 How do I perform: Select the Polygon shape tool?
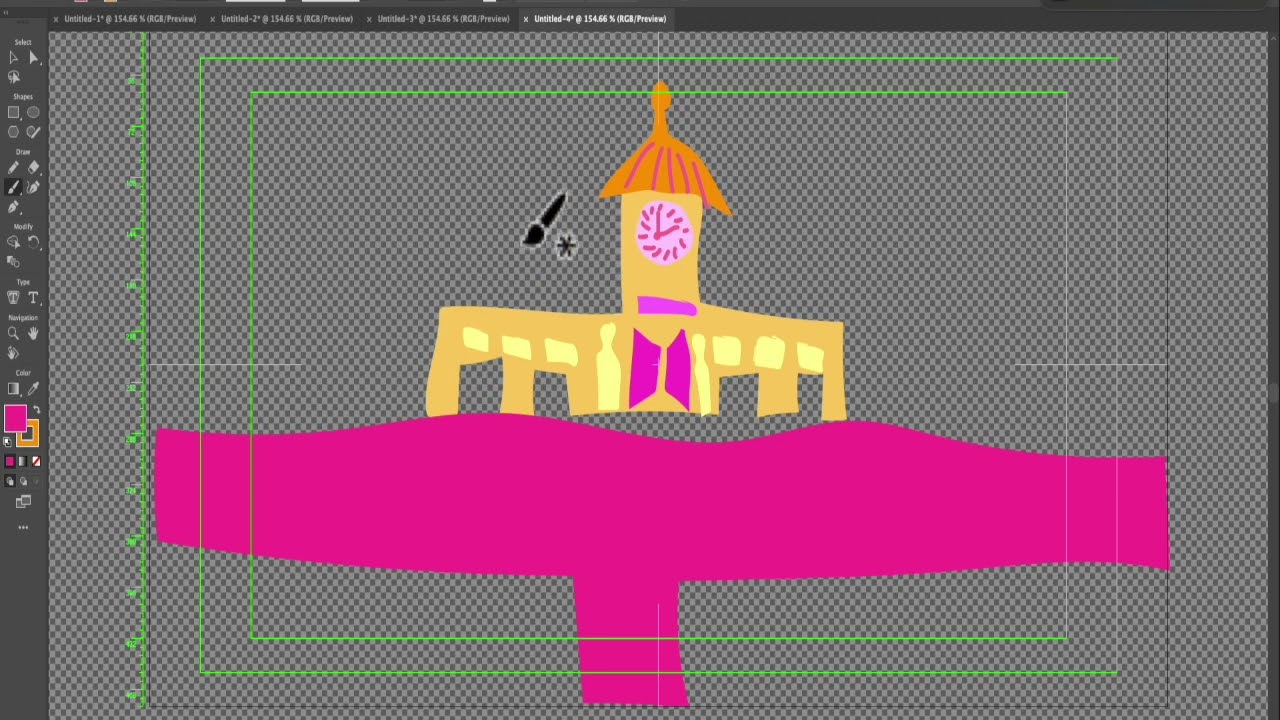click(13, 132)
